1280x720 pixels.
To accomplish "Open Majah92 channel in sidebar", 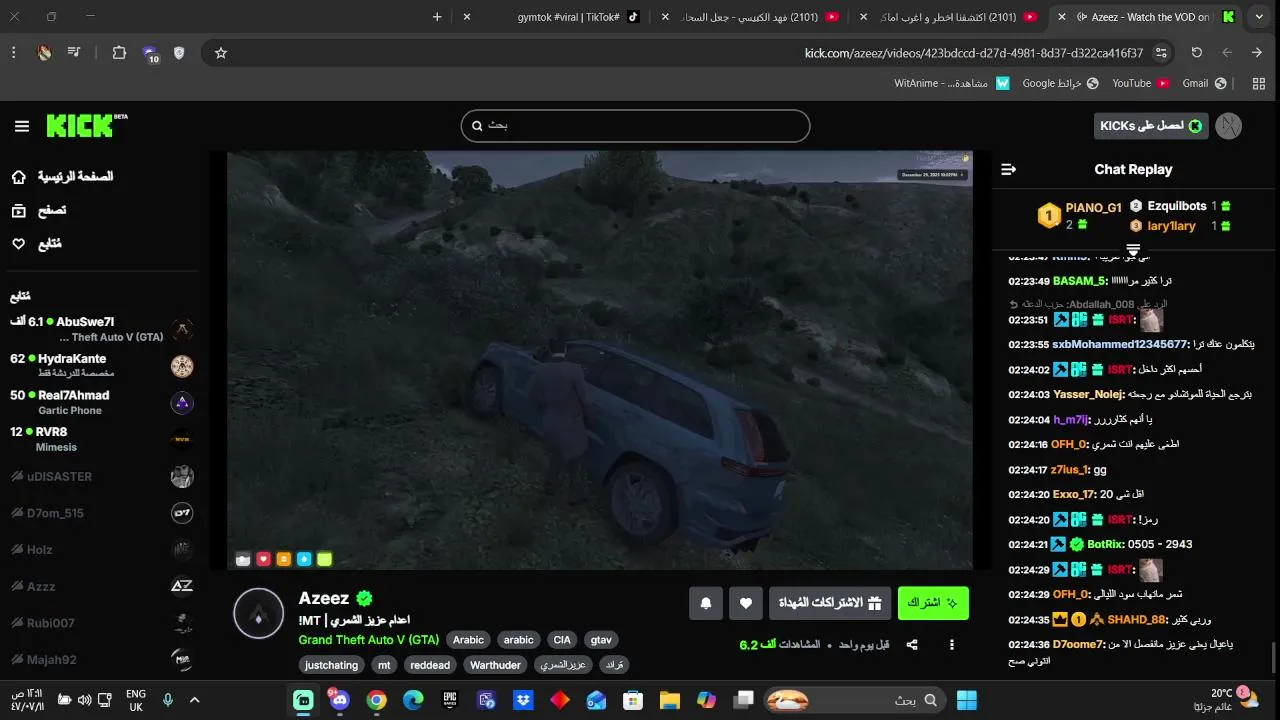I will (x=100, y=660).
